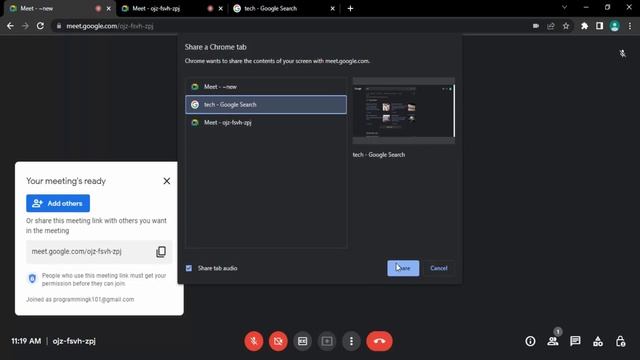Close the 'Meet - ~new' browser tab
Screen dimensions: 640x360
click(109, 8)
